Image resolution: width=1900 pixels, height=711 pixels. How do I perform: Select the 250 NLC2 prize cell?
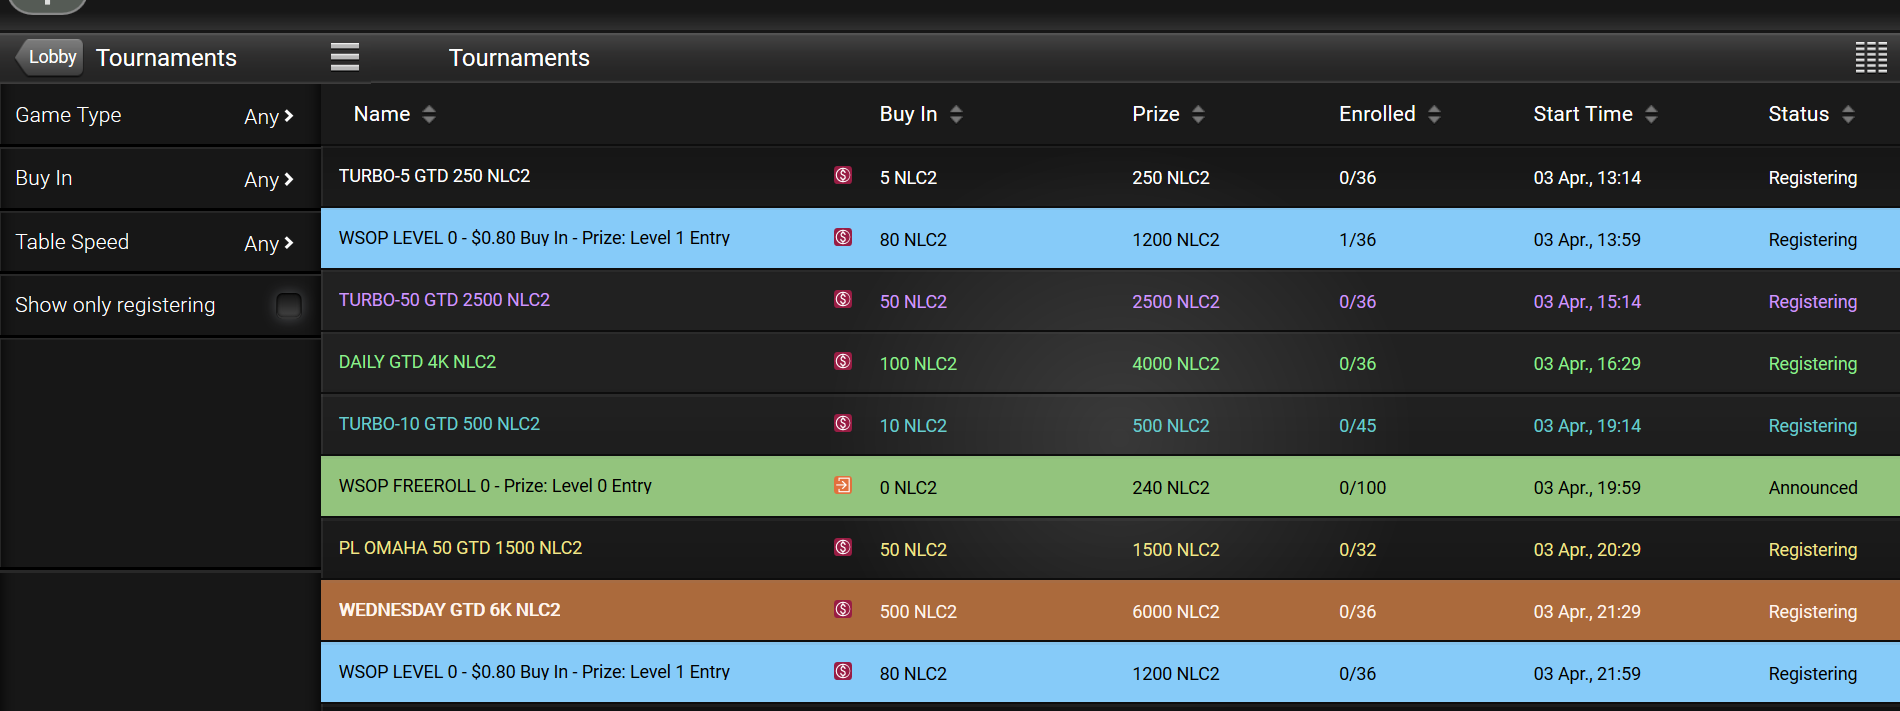pos(1171,178)
